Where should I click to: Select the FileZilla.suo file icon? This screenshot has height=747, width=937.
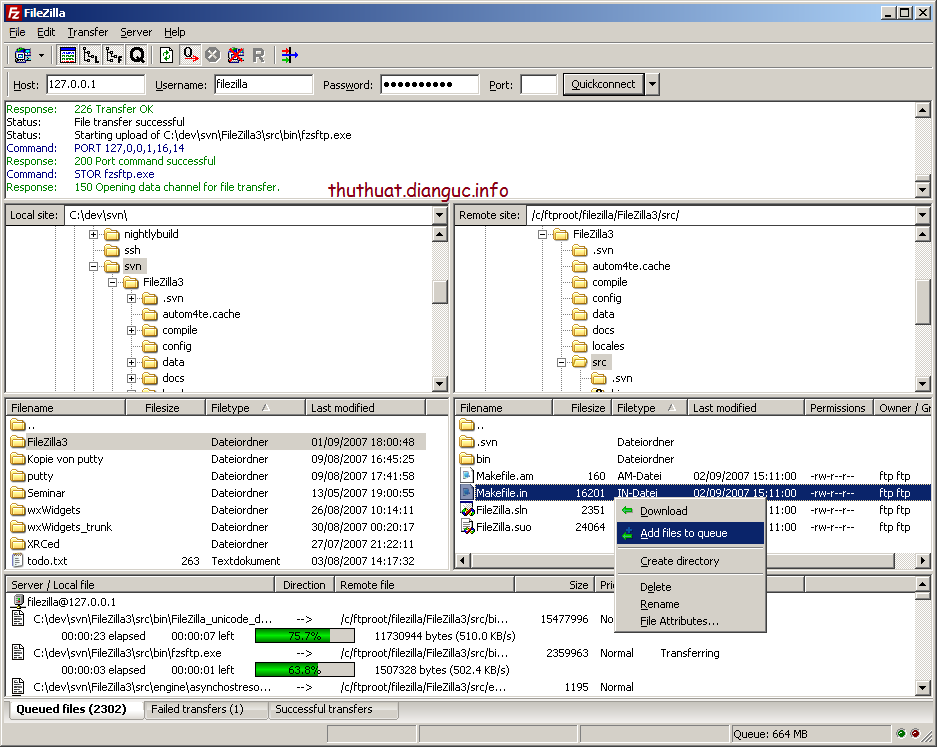coord(467,527)
